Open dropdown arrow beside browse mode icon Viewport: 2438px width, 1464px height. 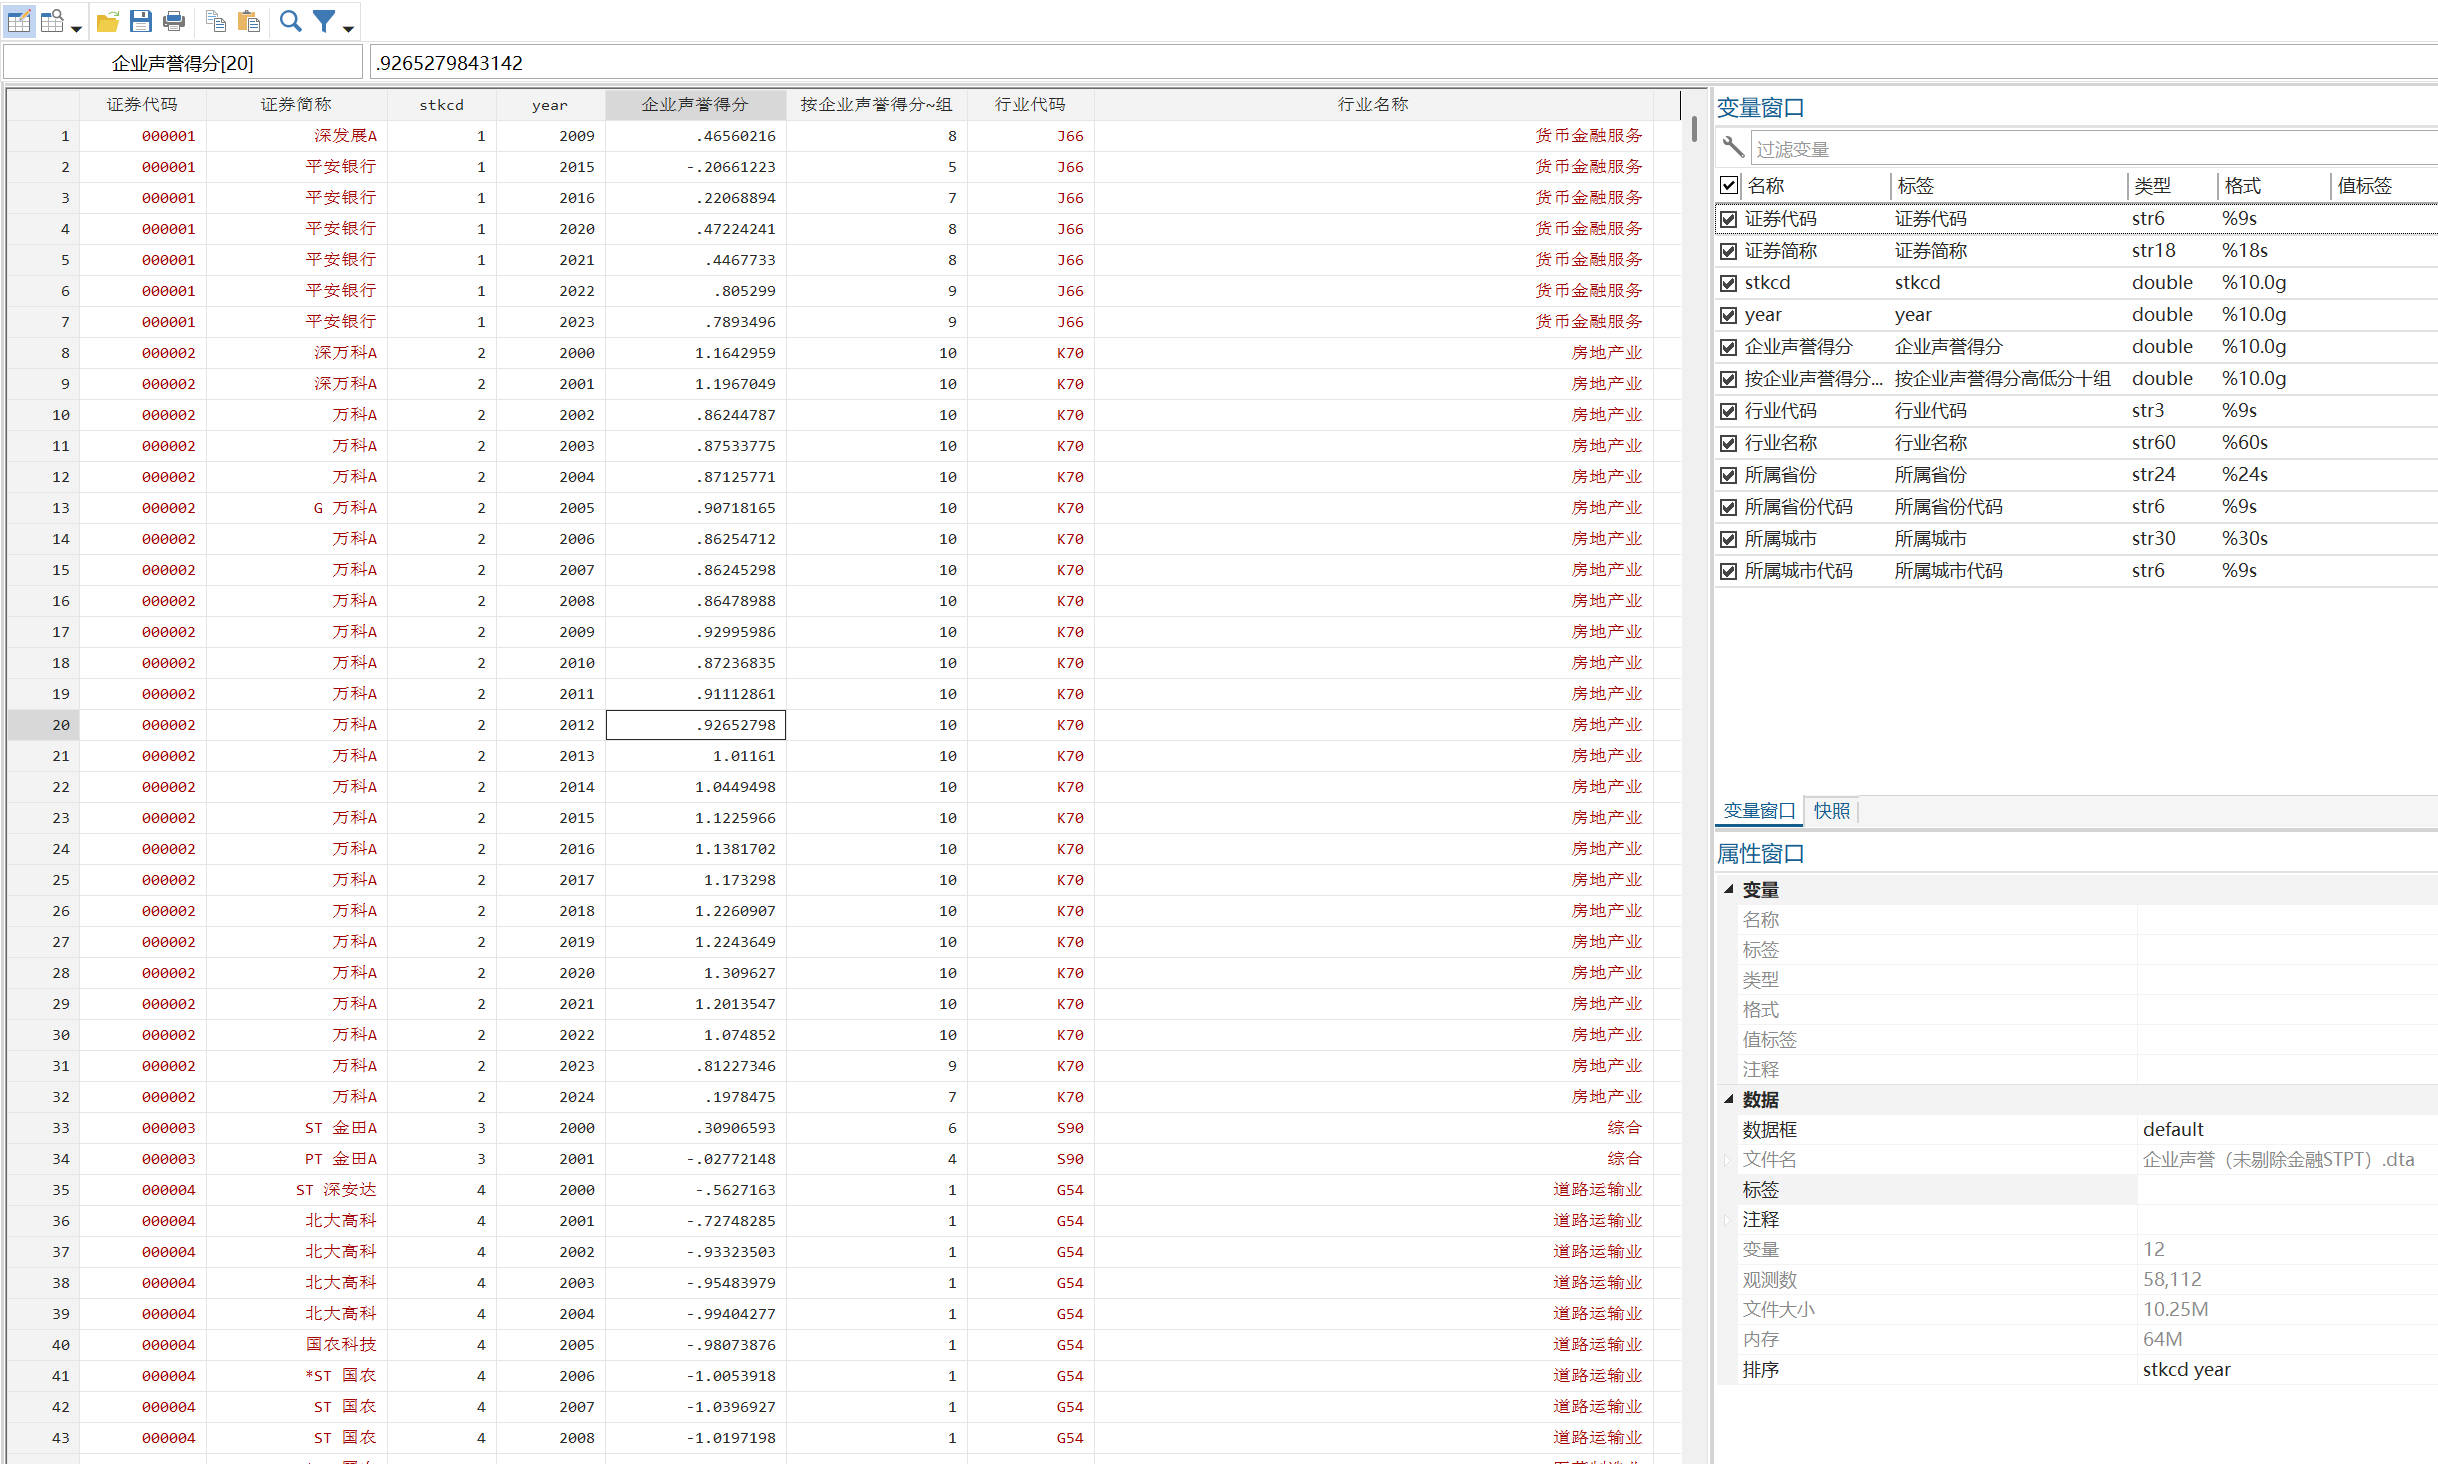click(76, 29)
